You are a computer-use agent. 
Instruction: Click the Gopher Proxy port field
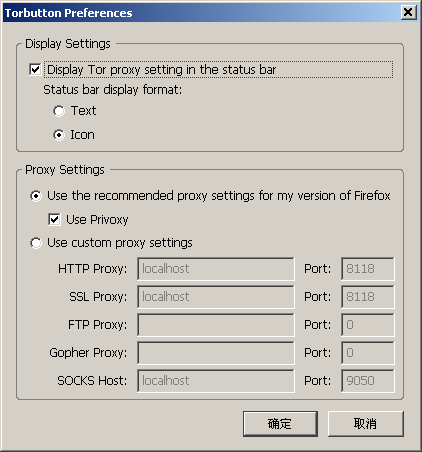[x=368, y=353]
